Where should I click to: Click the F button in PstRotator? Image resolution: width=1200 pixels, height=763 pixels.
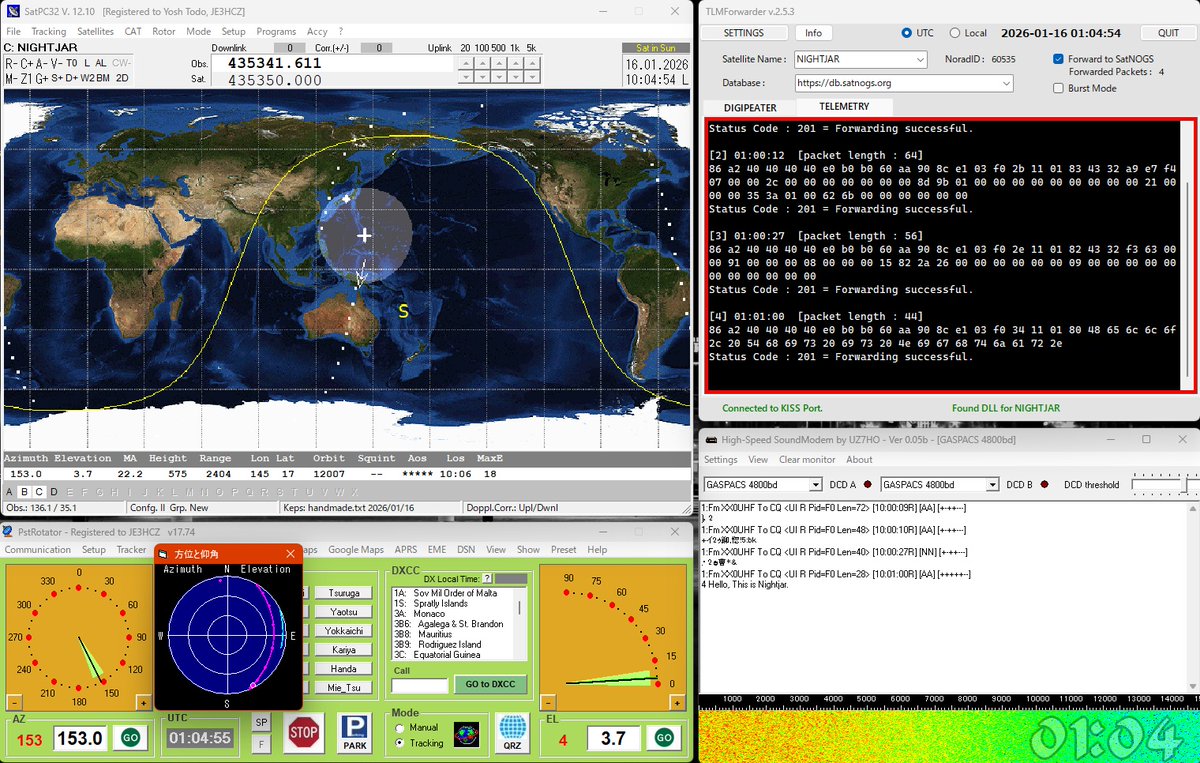point(261,743)
